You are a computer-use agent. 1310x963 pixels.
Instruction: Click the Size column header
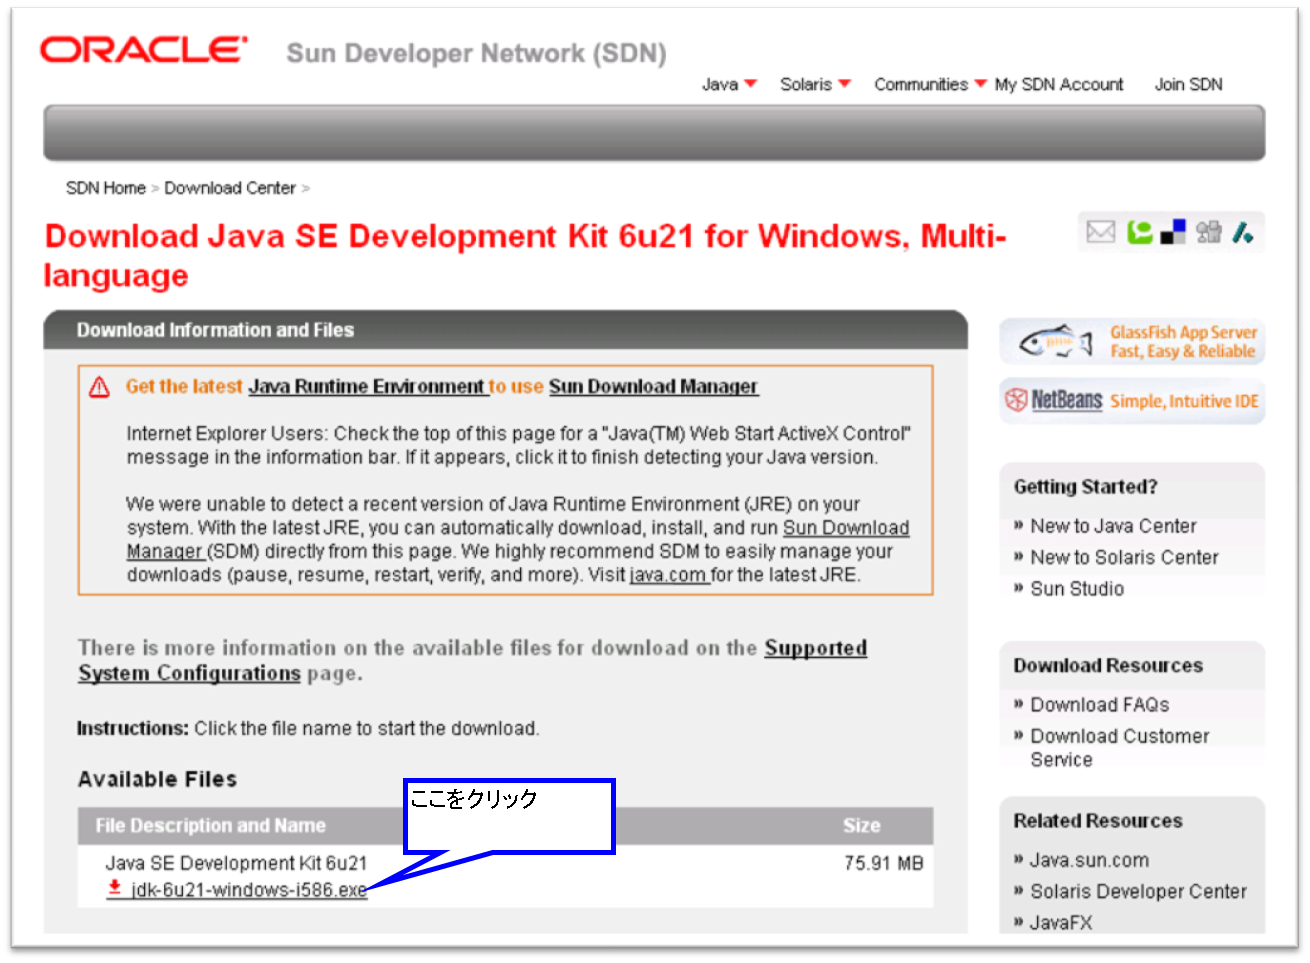[861, 826]
